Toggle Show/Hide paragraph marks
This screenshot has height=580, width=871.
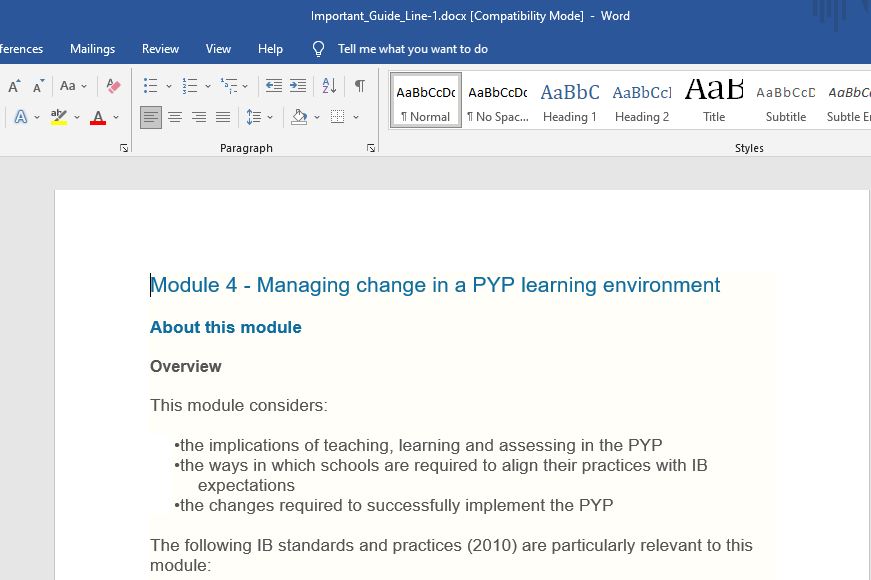click(x=360, y=86)
